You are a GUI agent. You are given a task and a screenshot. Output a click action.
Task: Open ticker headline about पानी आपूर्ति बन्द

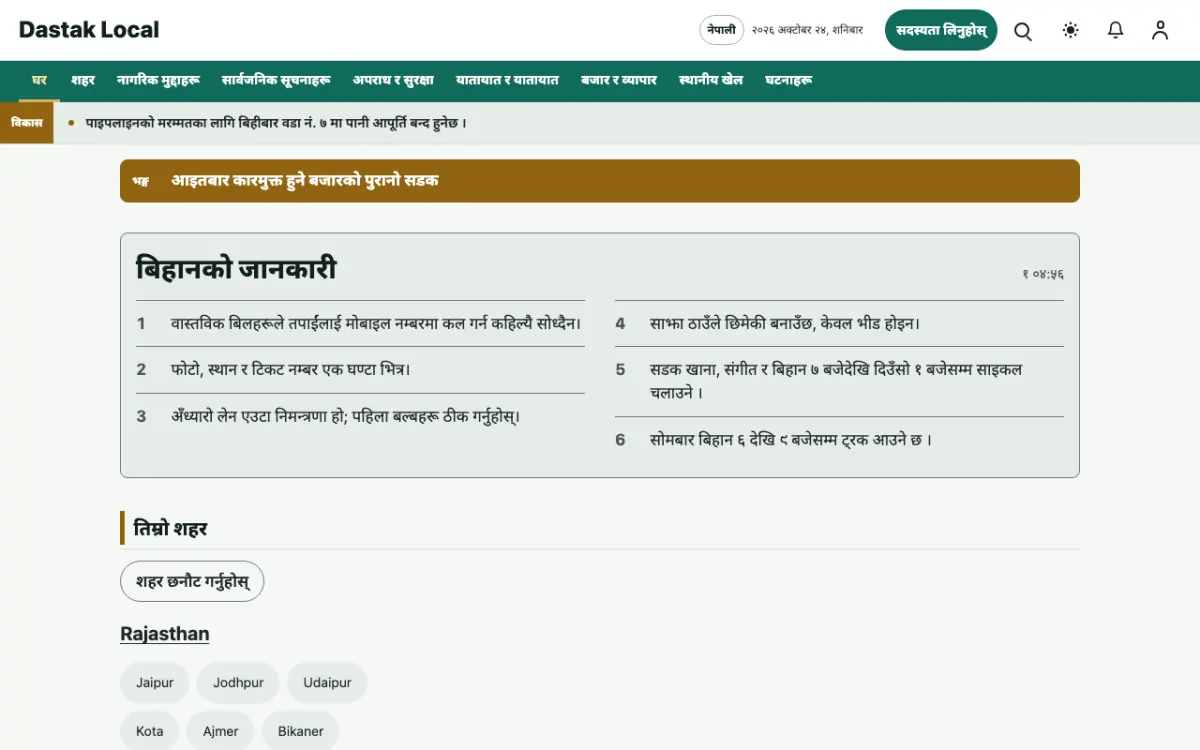click(276, 123)
